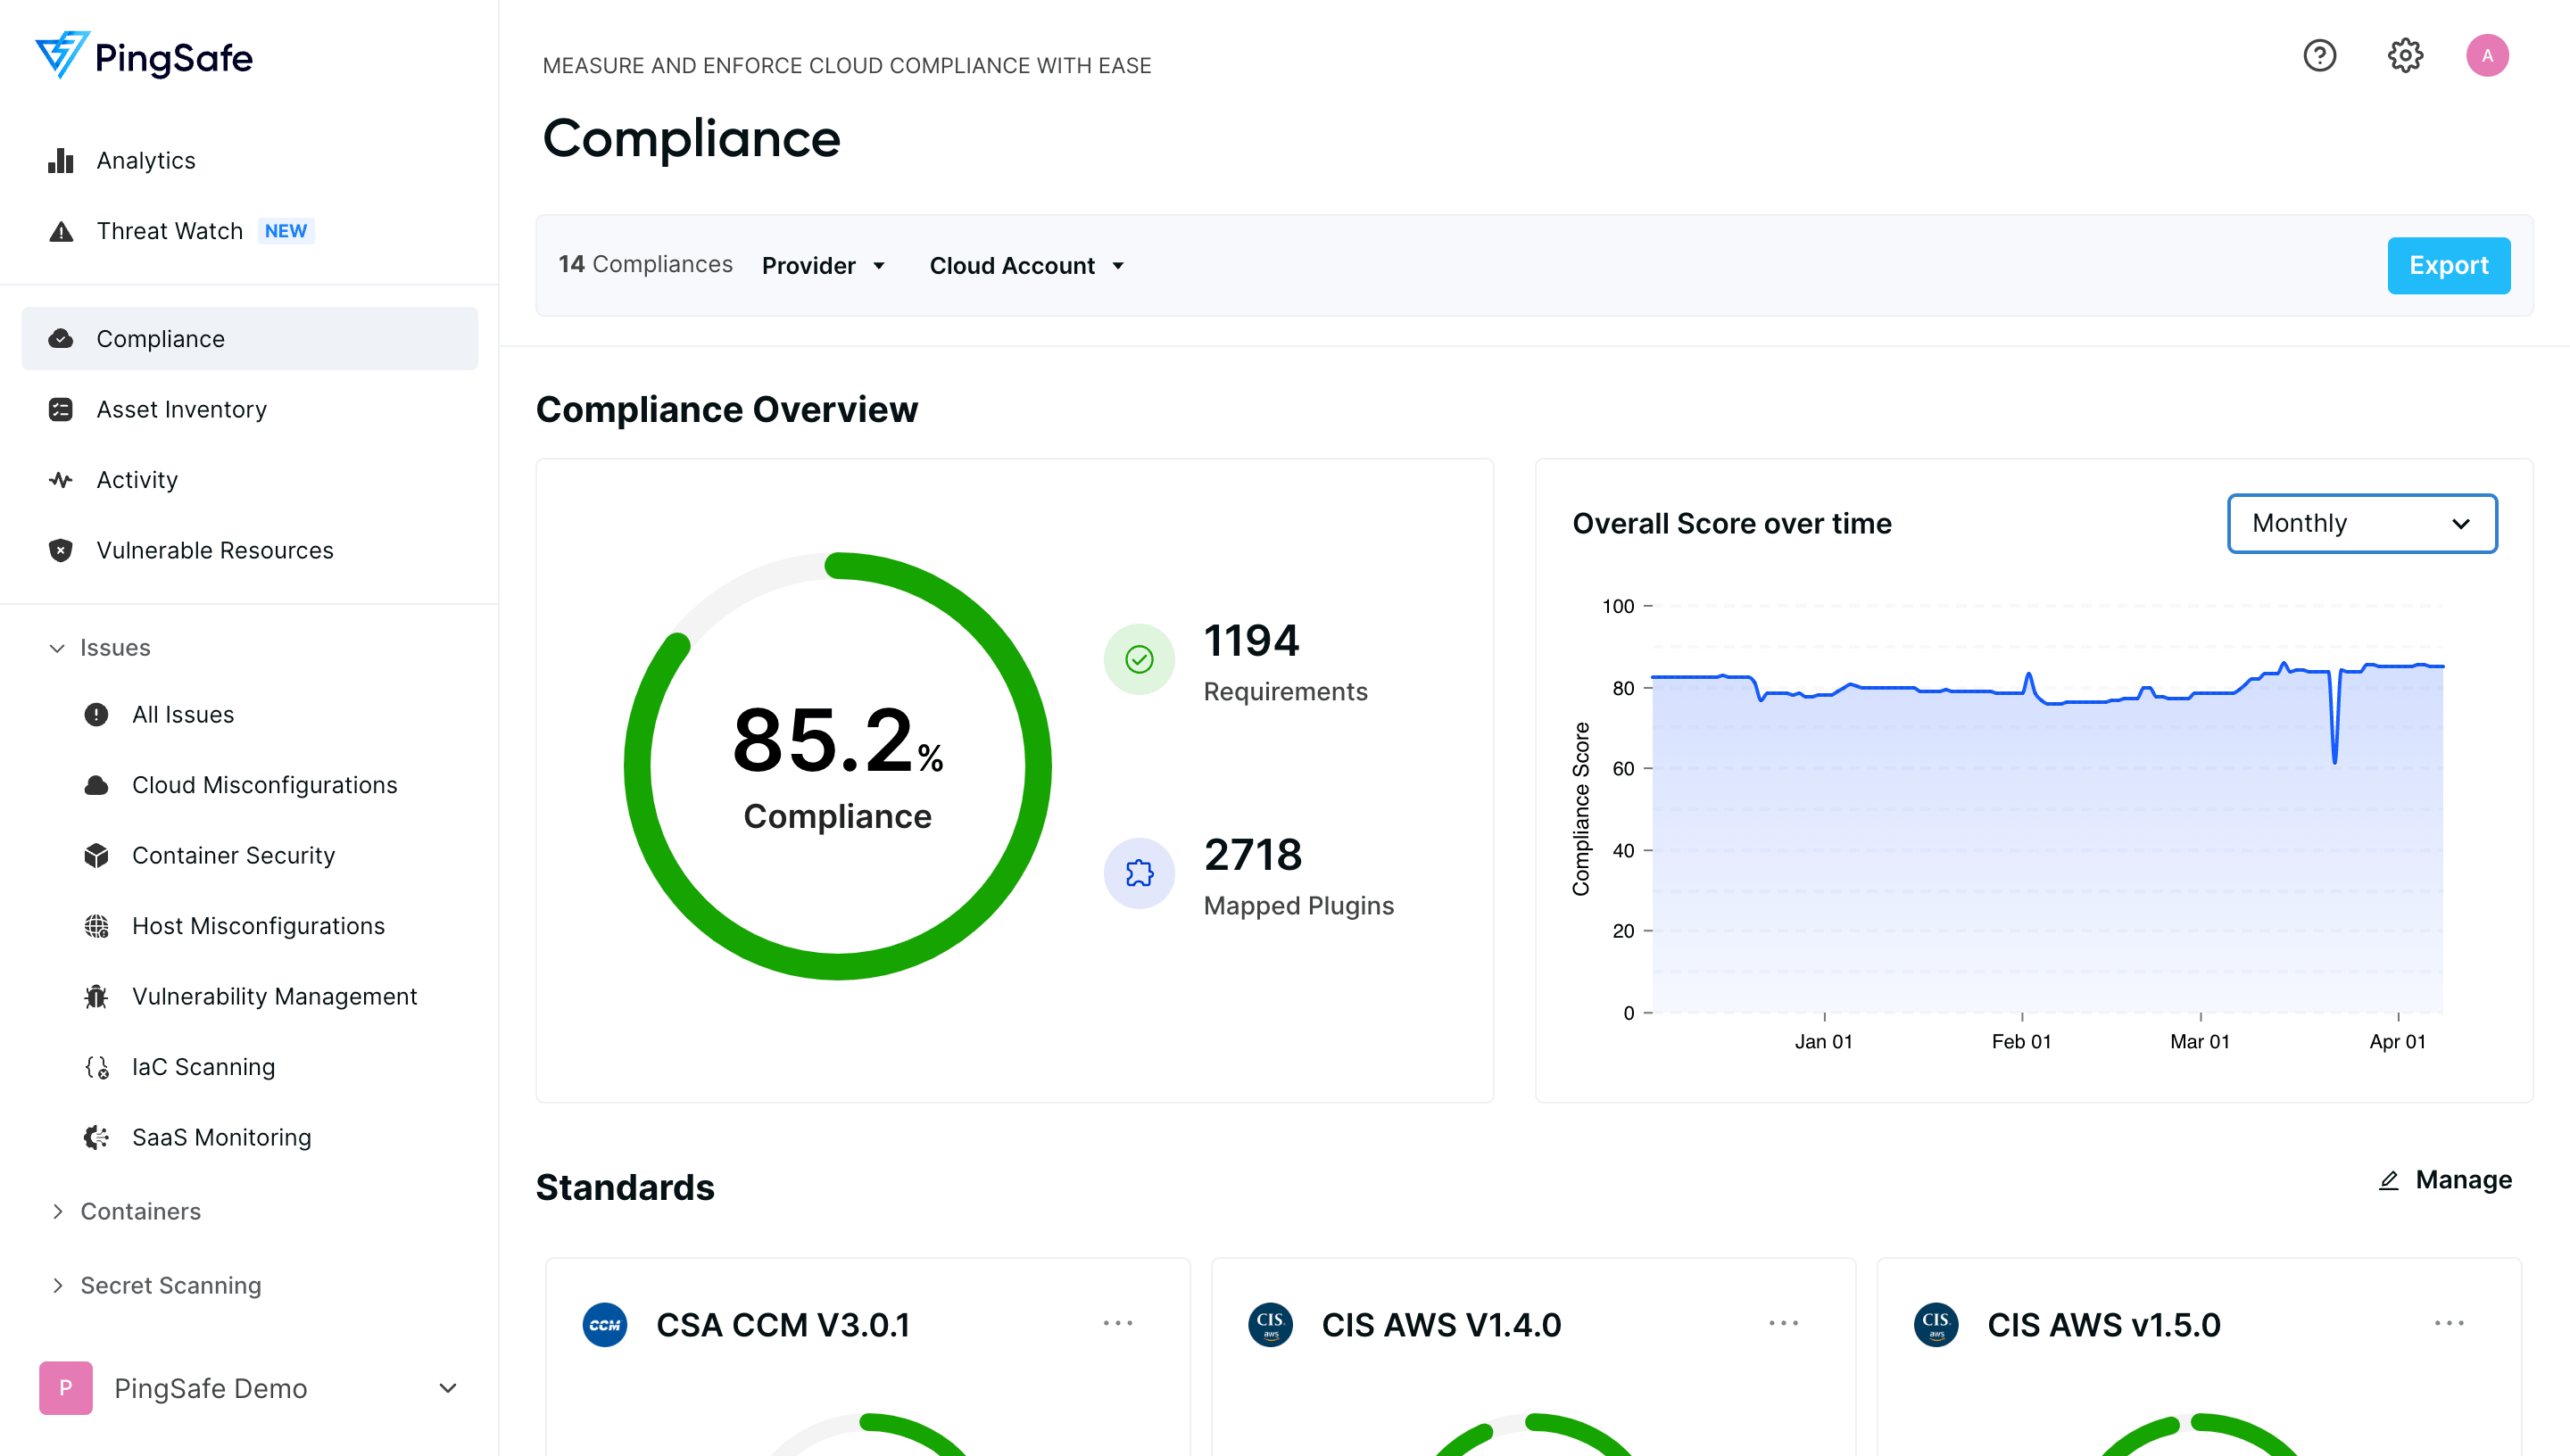The width and height of the screenshot is (2570, 1456).
Task: Open the help question mark icon
Action: click(2319, 55)
